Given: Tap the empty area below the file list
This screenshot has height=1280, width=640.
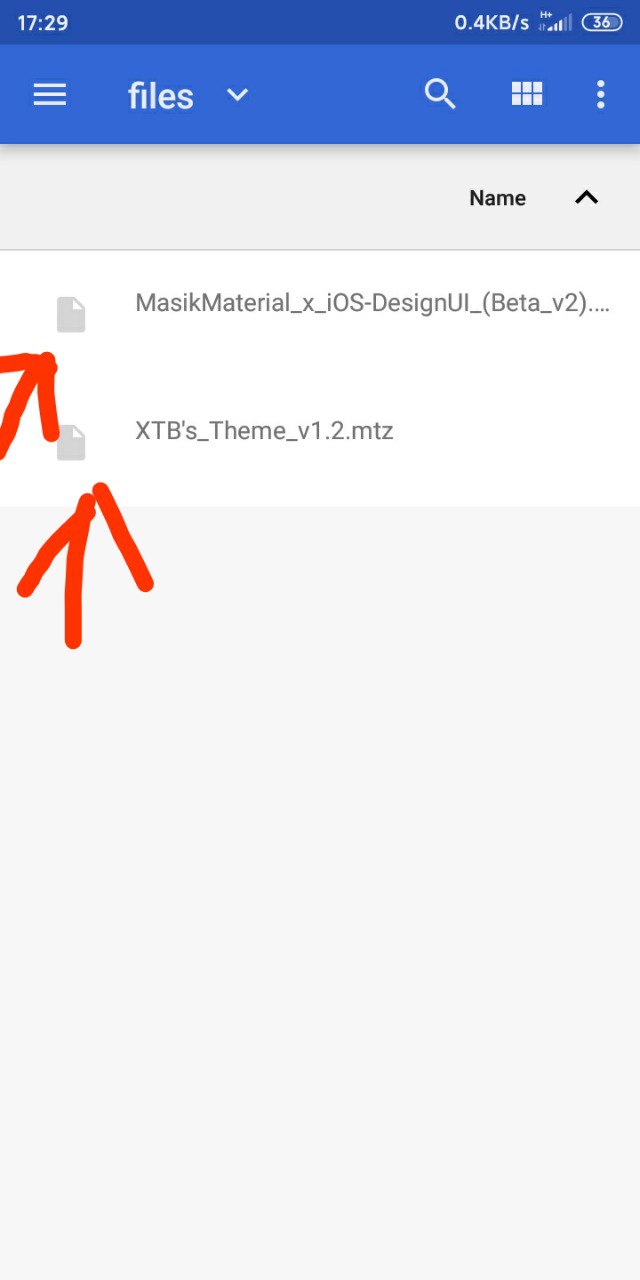Looking at the screenshot, I should coord(320,890).
